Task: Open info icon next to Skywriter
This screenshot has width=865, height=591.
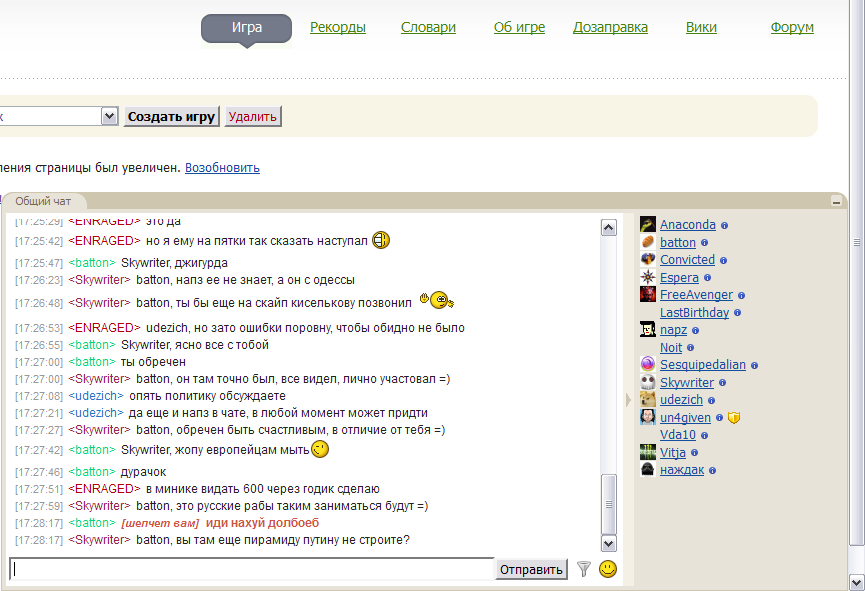Action: click(x=723, y=383)
